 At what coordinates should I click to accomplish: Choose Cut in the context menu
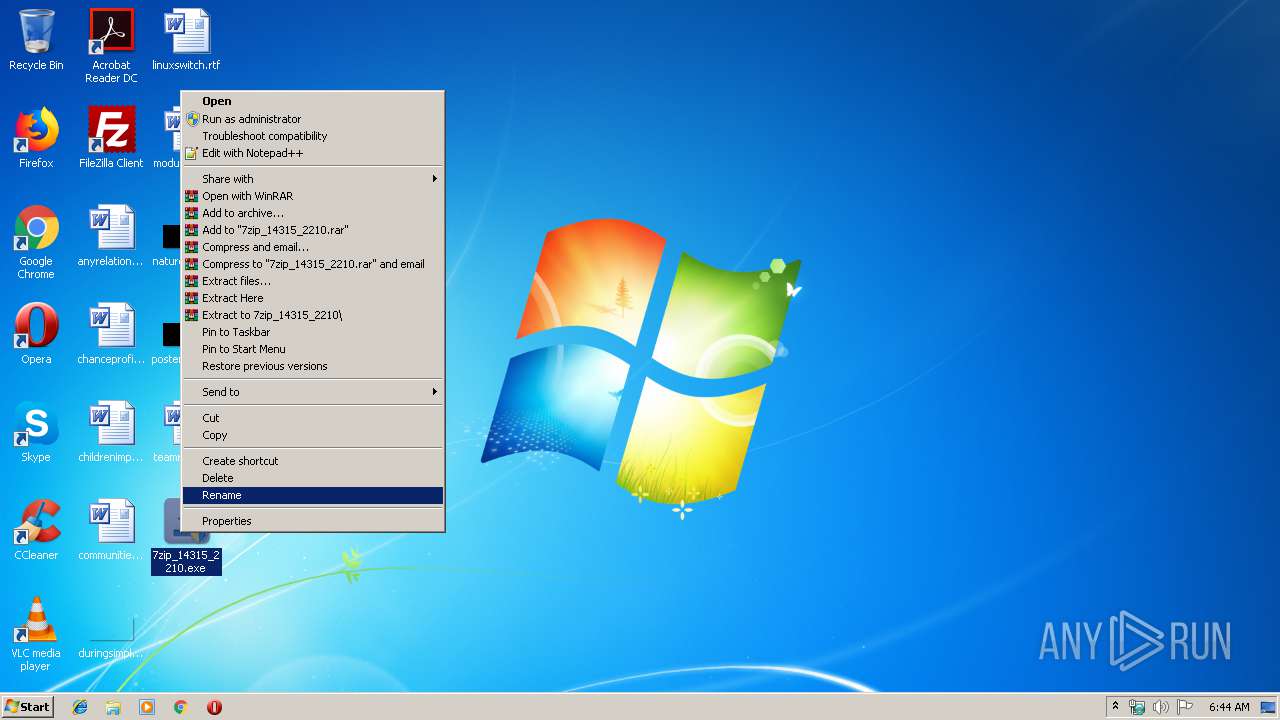312,418
